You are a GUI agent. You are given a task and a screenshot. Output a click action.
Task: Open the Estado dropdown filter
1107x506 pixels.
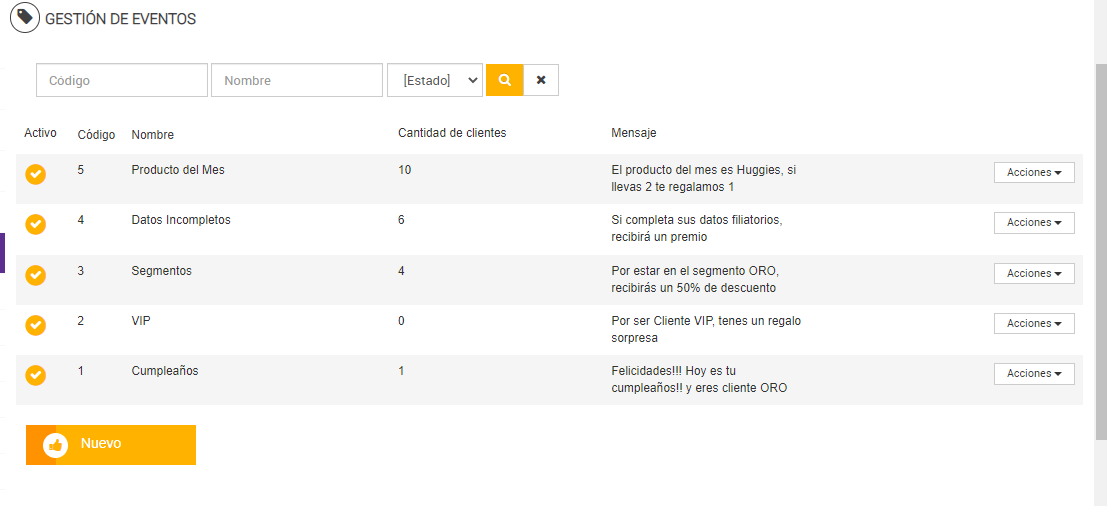435,80
